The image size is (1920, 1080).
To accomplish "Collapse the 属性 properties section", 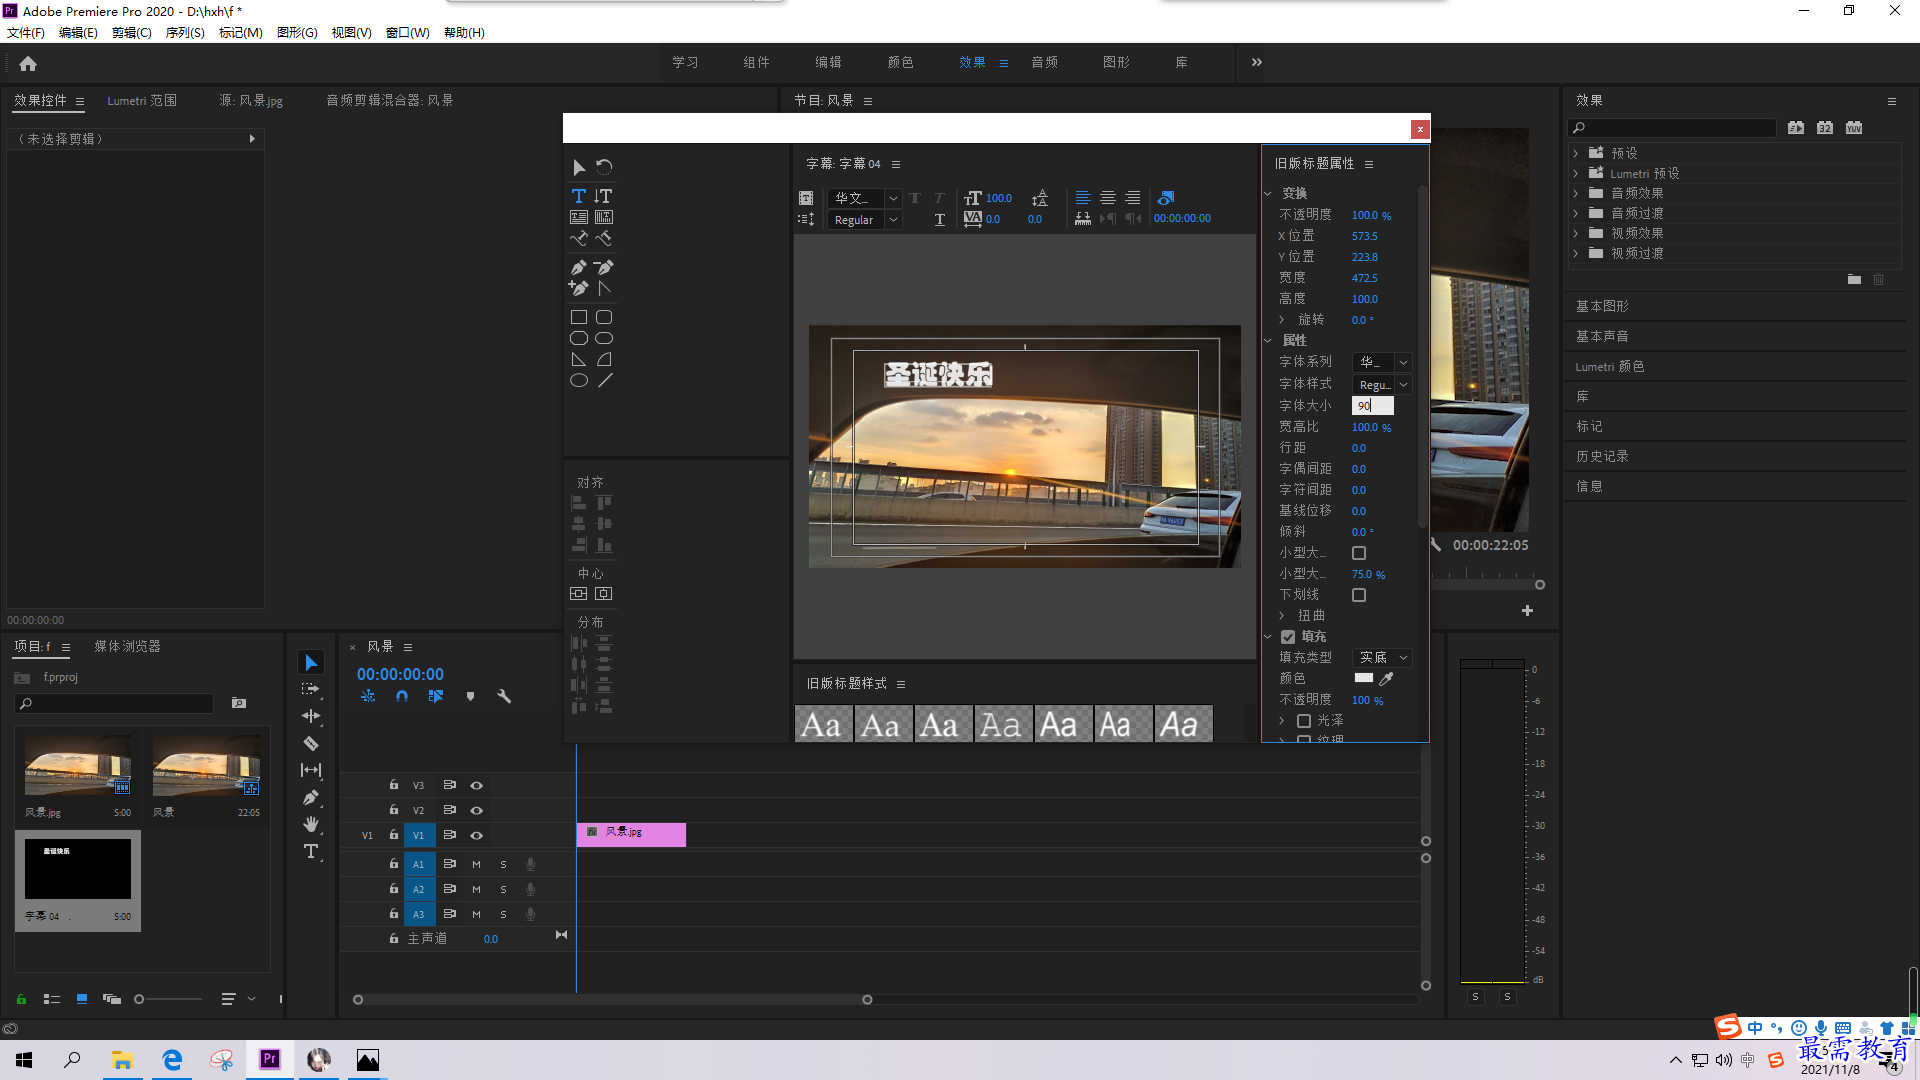I will [x=1268, y=340].
